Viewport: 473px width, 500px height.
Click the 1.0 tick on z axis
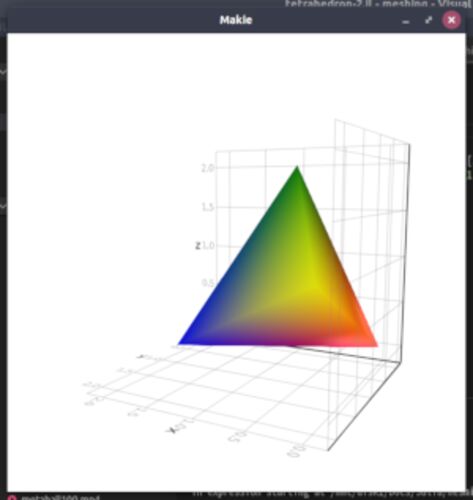click(x=208, y=246)
